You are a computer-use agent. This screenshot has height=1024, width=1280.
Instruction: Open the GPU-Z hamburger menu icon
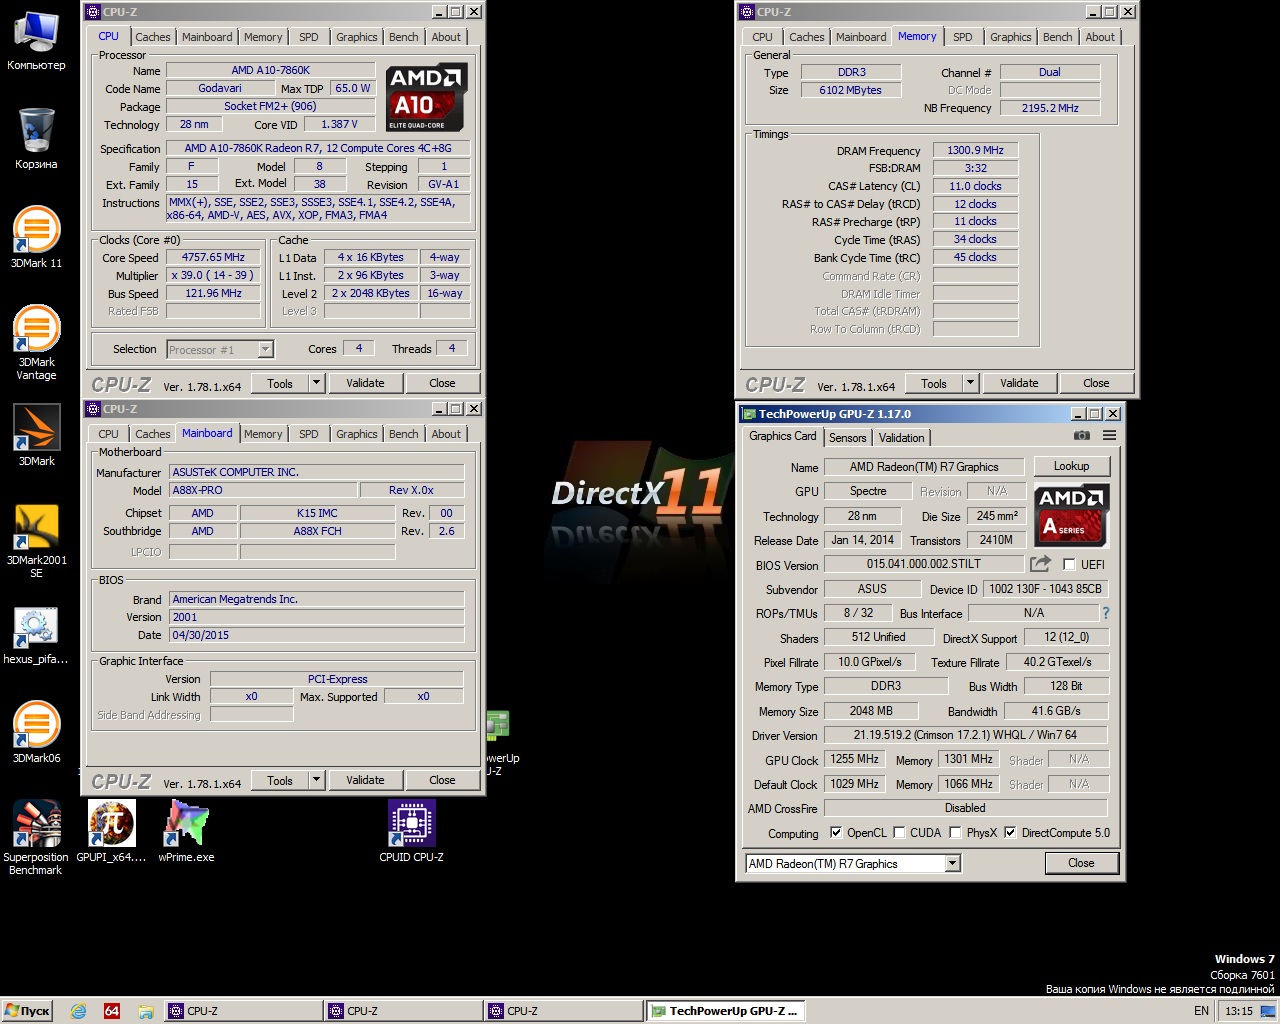point(1109,436)
